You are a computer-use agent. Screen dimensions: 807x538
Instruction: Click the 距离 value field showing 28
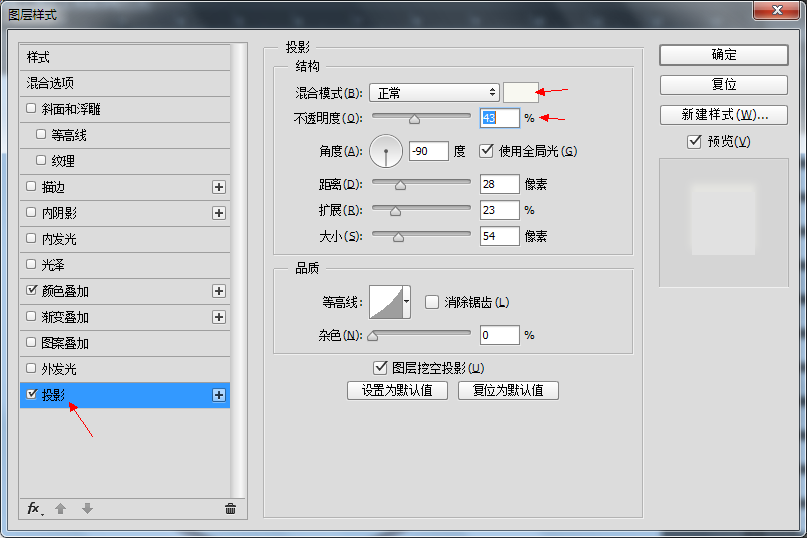coord(499,184)
